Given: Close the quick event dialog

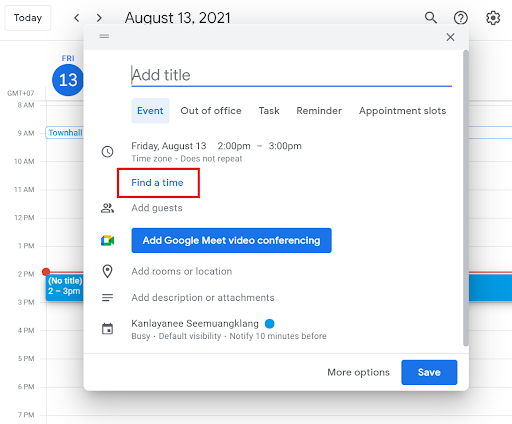Looking at the screenshot, I should 450,37.
